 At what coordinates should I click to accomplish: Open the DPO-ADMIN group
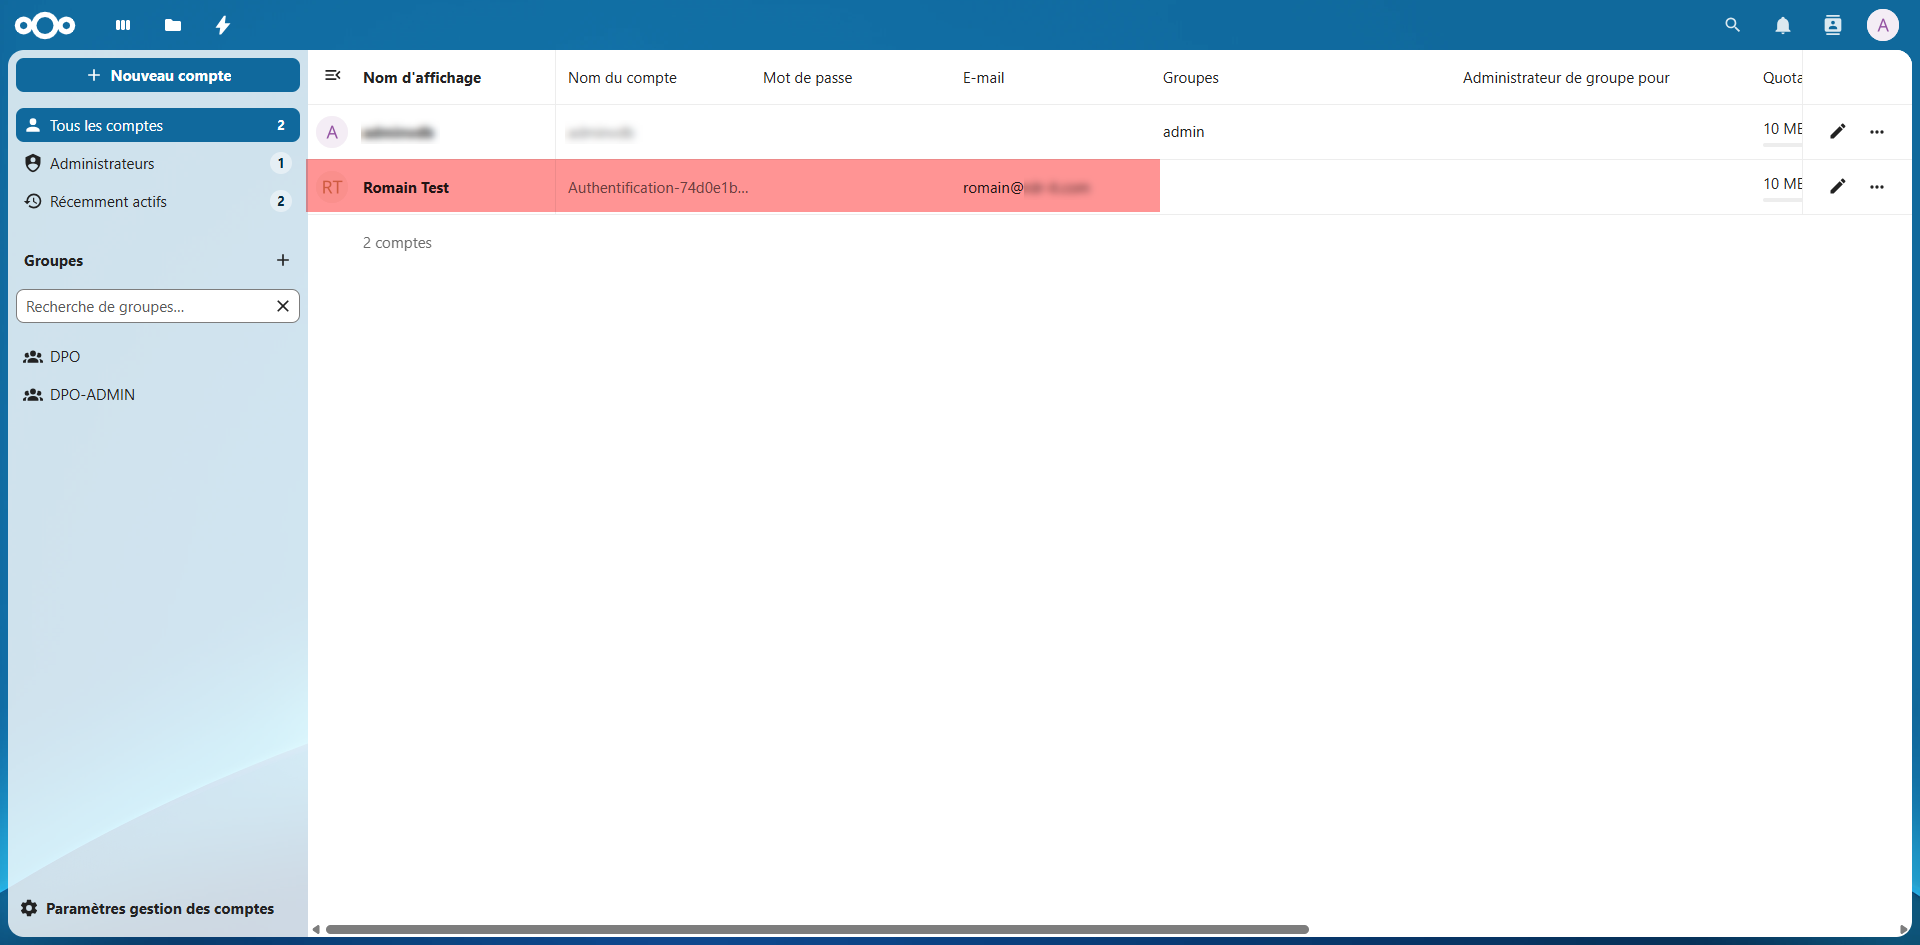point(158,394)
